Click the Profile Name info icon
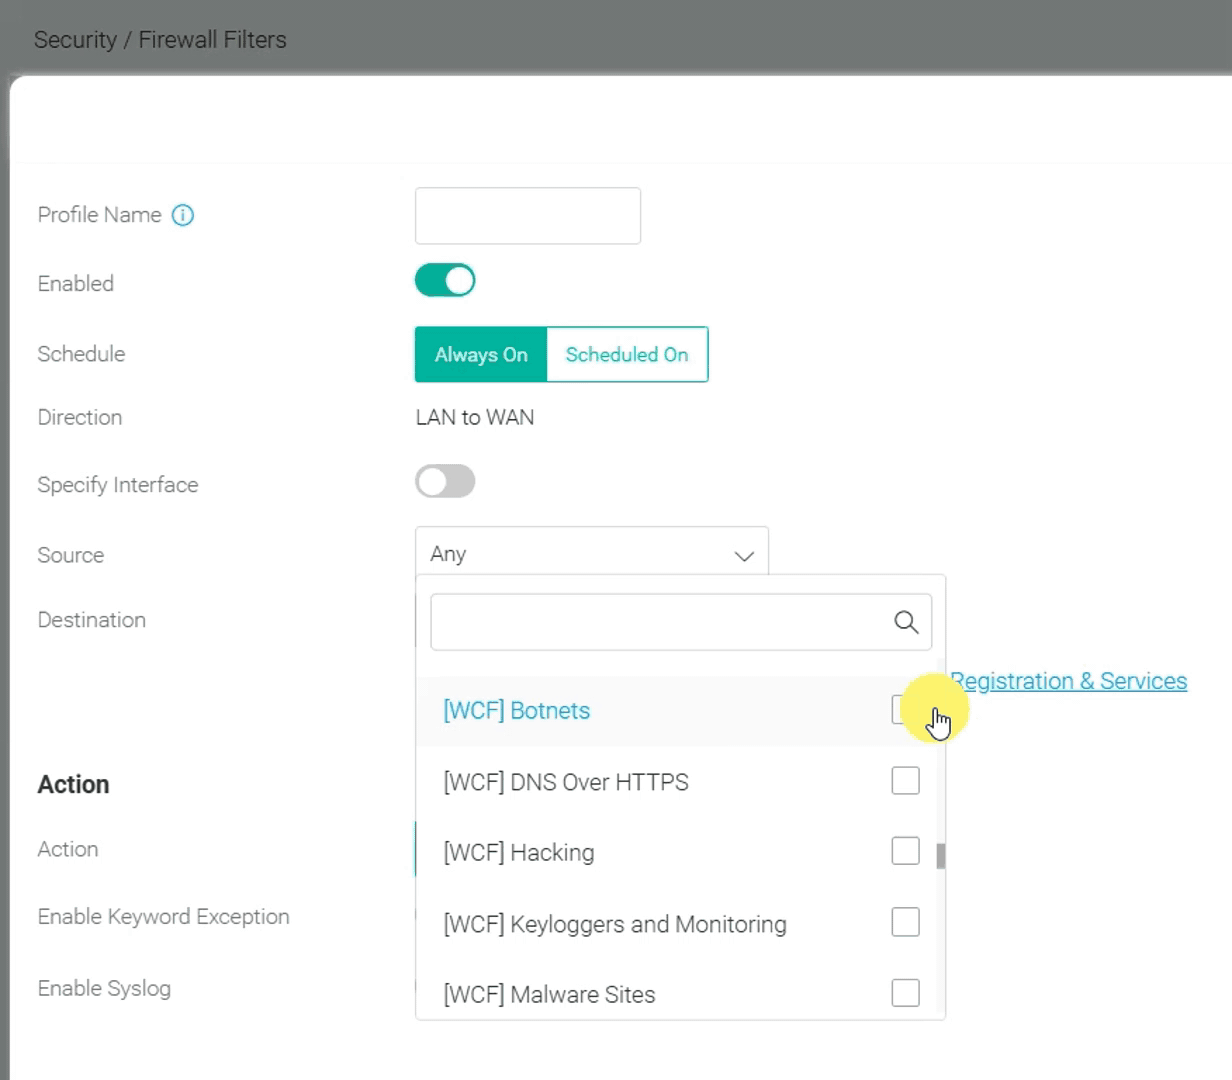The image size is (1232, 1080). 183,215
